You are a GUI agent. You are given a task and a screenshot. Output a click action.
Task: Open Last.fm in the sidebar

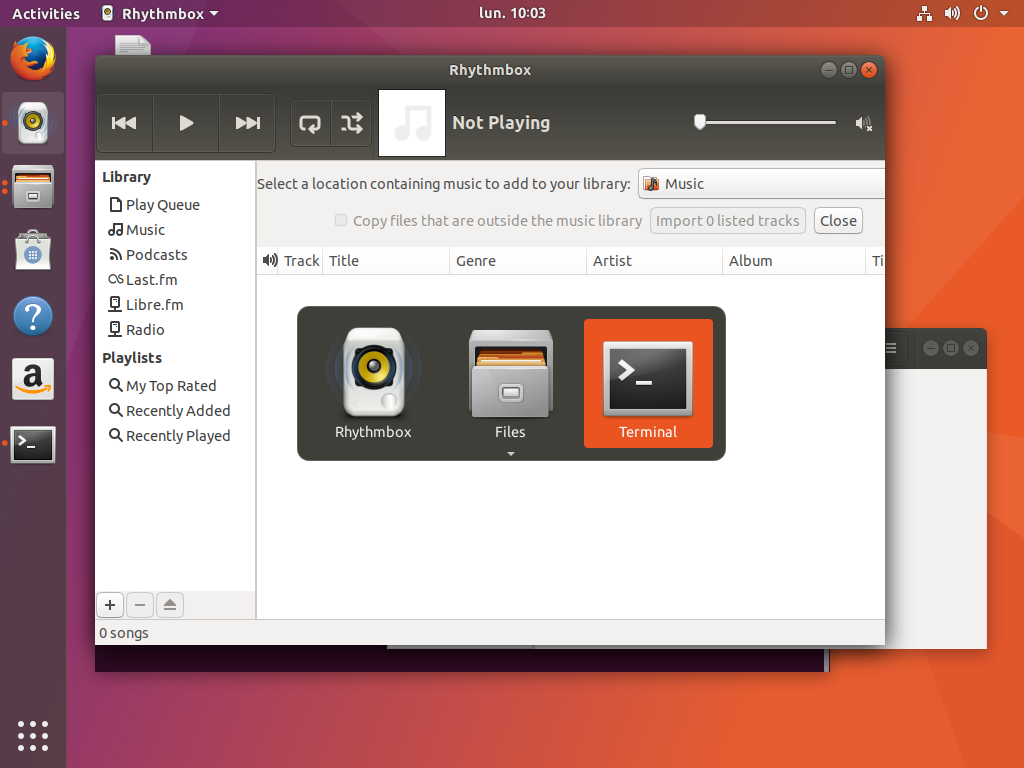pyautogui.click(x=142, y=280)
